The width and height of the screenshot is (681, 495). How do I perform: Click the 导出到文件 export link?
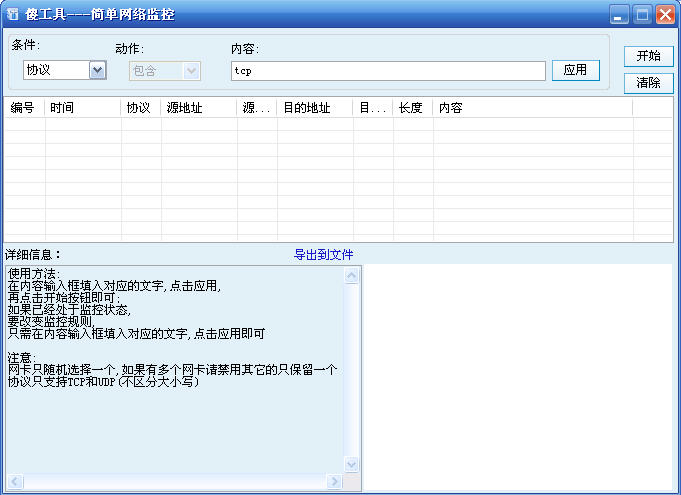coord(323,255)
